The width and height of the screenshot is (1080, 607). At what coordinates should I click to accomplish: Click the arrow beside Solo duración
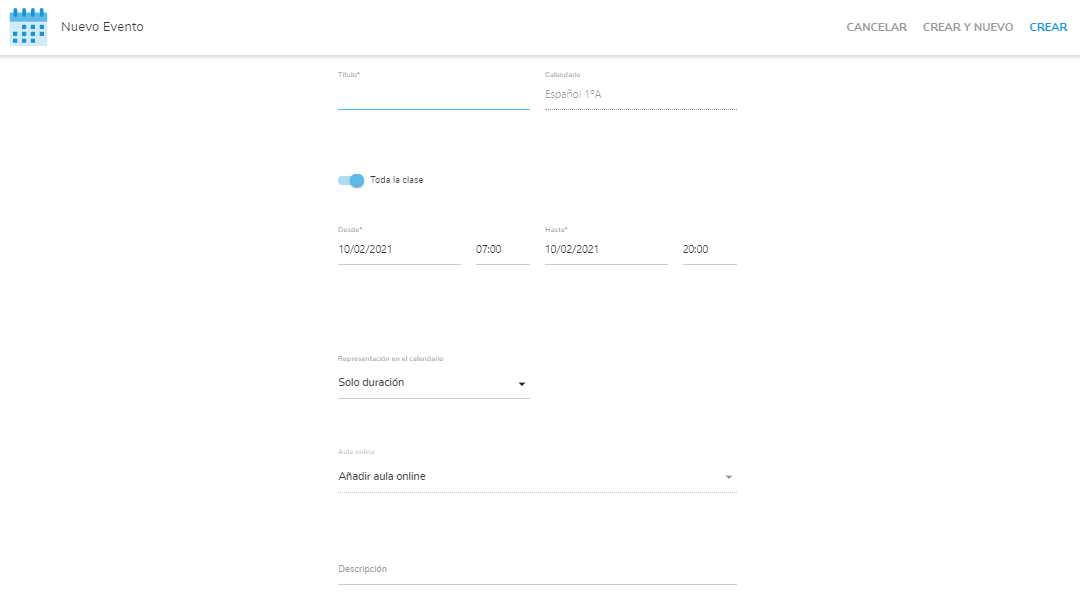(521, 384)
